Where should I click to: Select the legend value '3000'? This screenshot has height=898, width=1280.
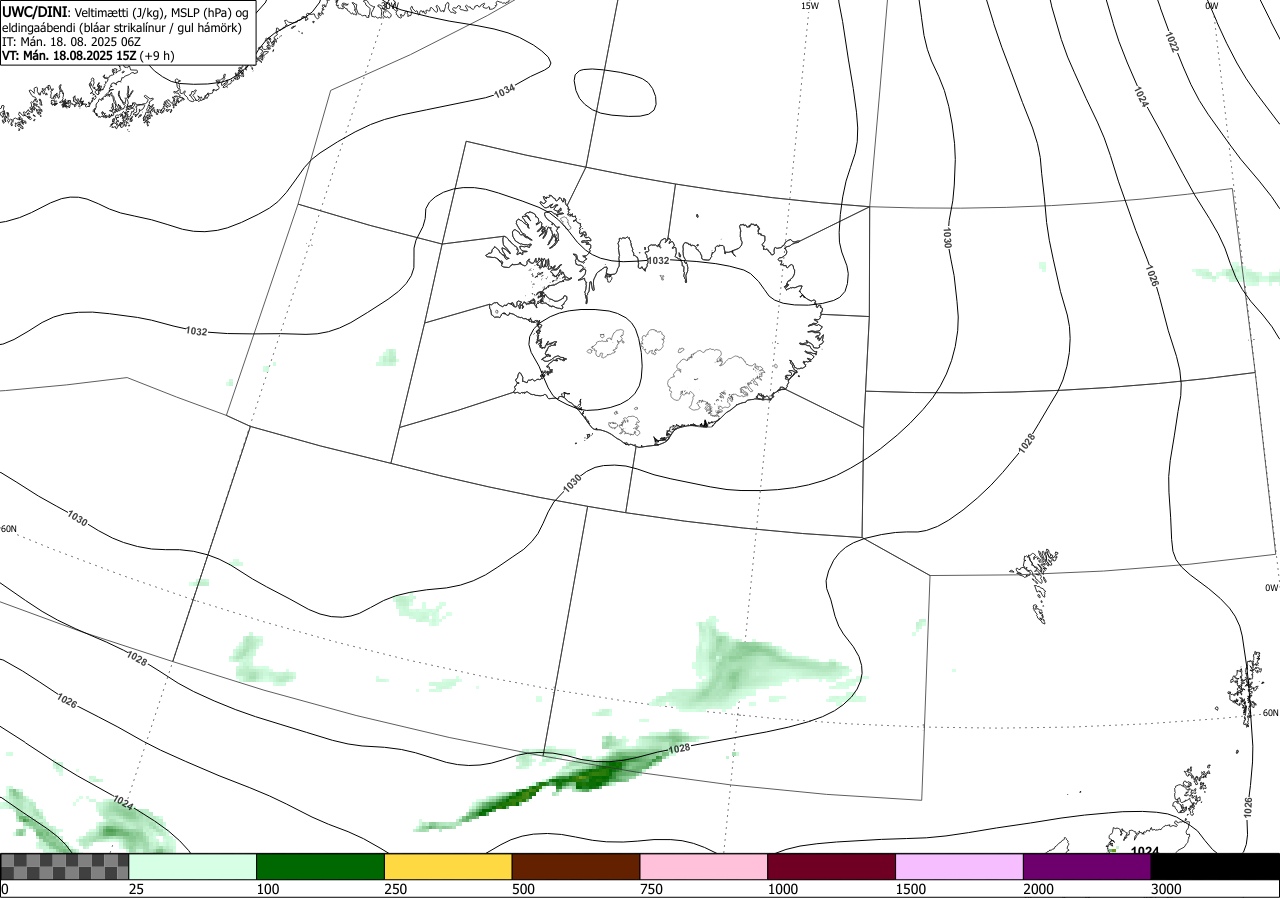1166,889
